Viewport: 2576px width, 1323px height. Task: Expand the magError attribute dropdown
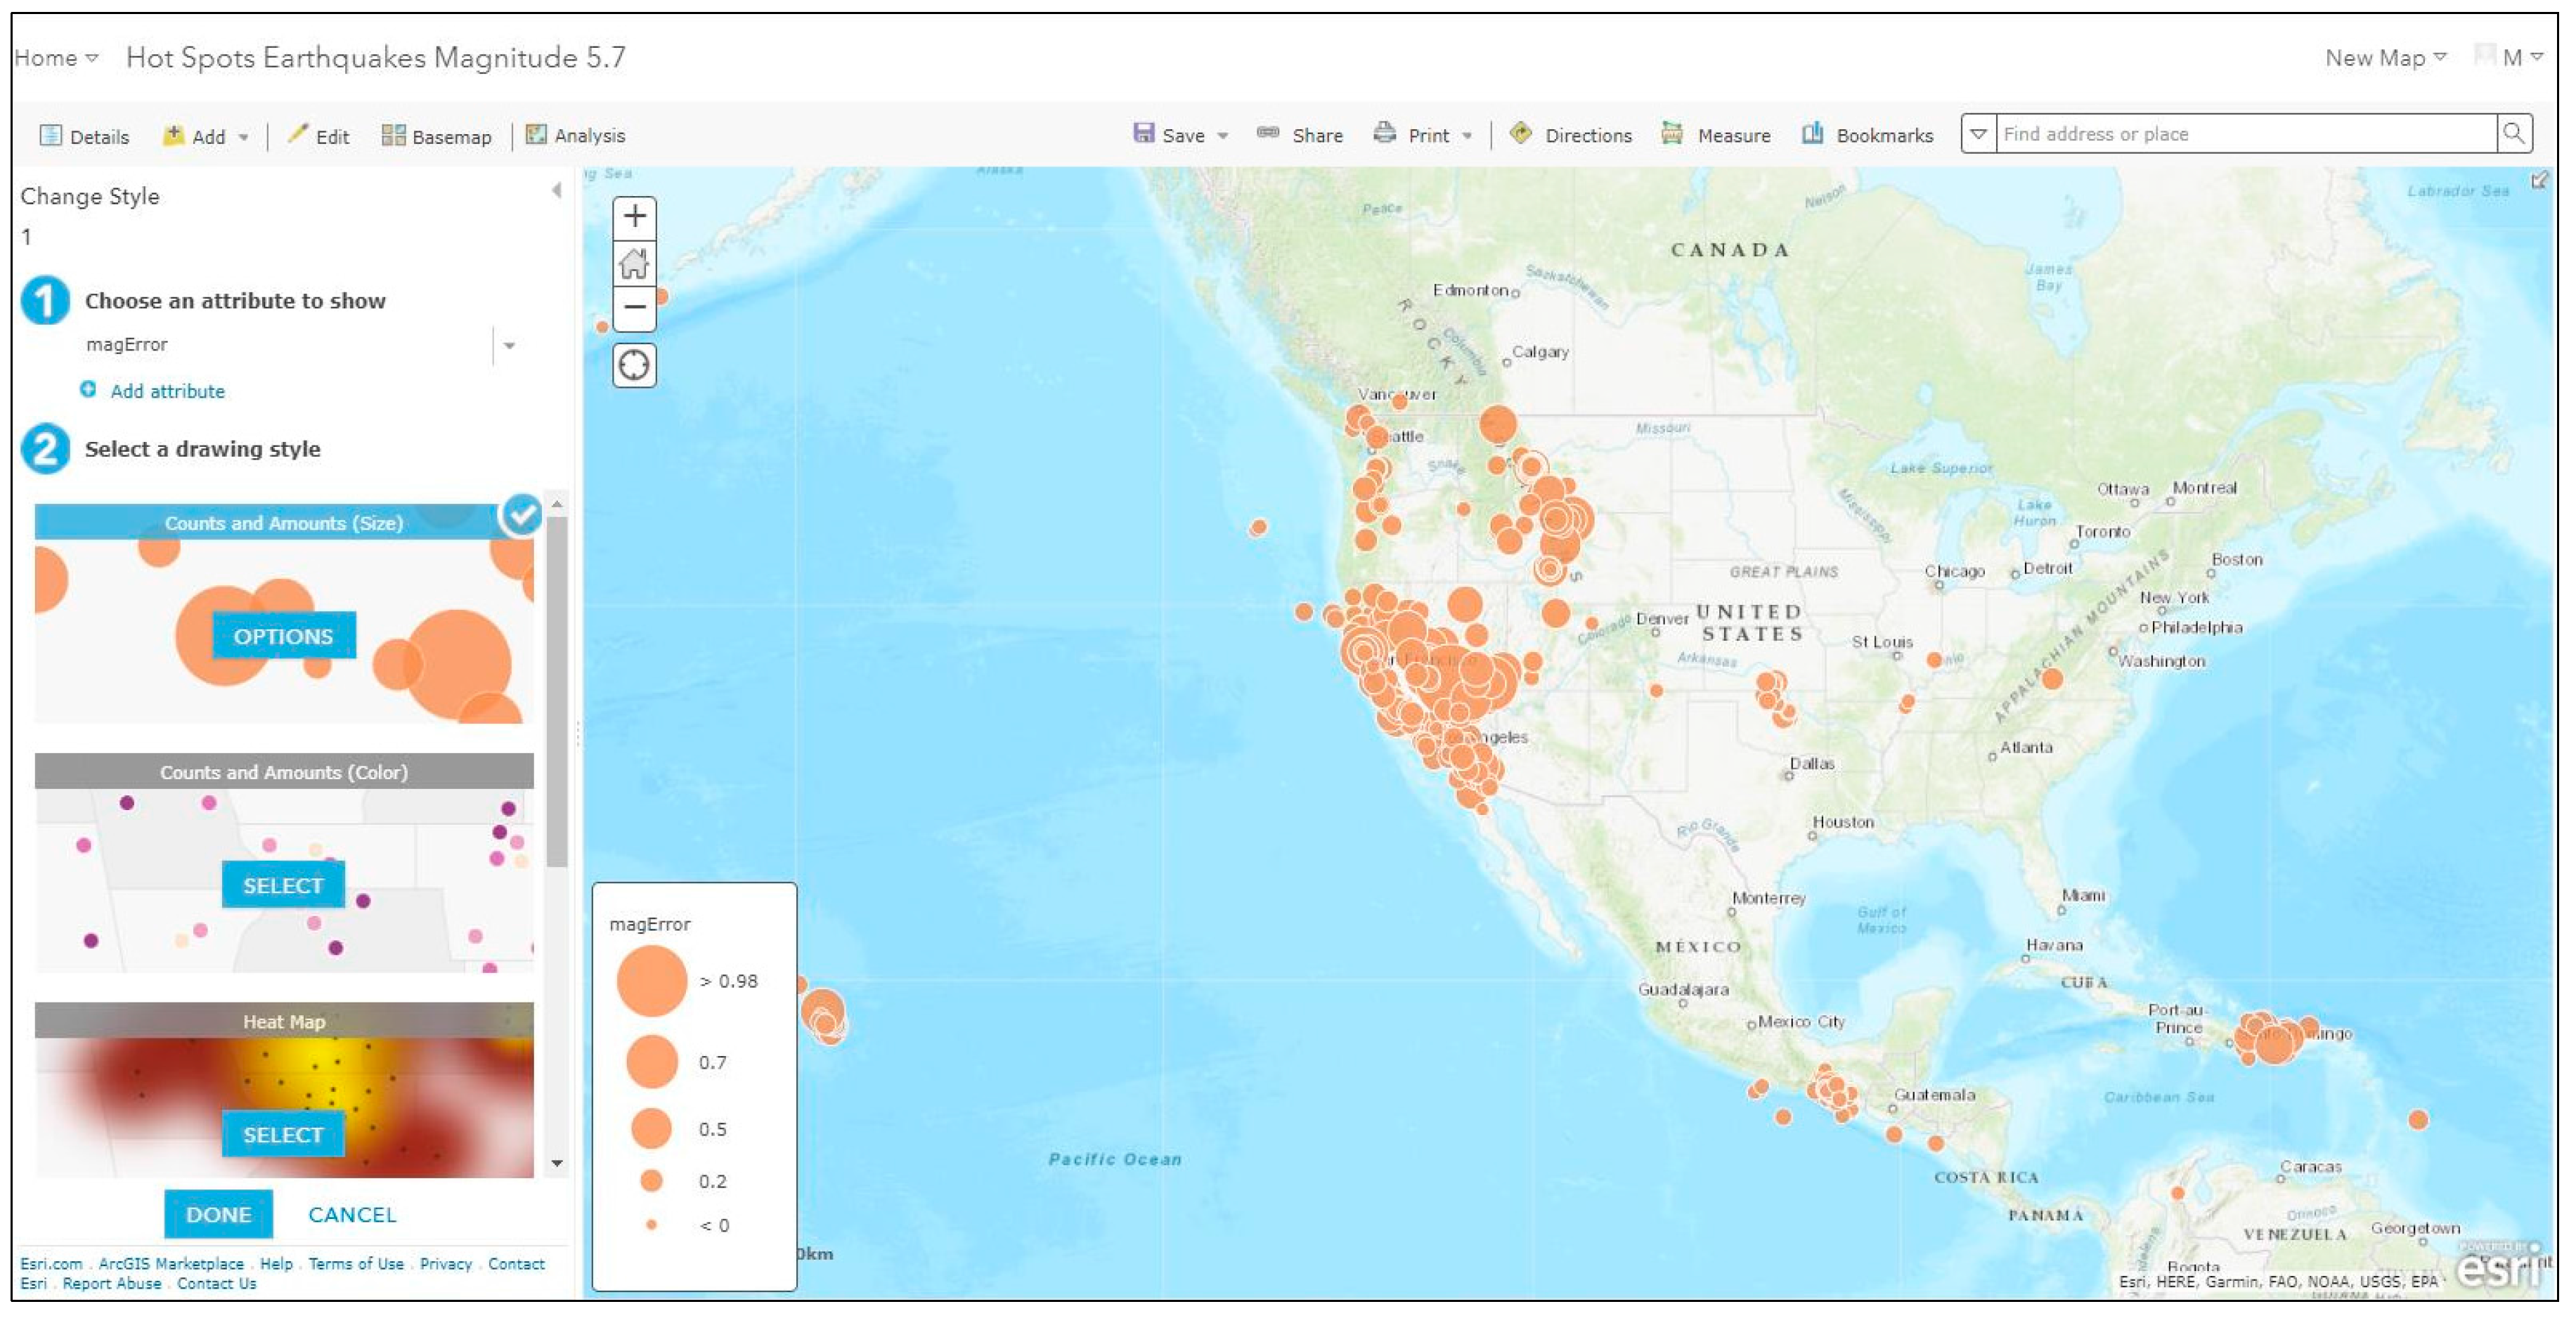pos(509,346)
